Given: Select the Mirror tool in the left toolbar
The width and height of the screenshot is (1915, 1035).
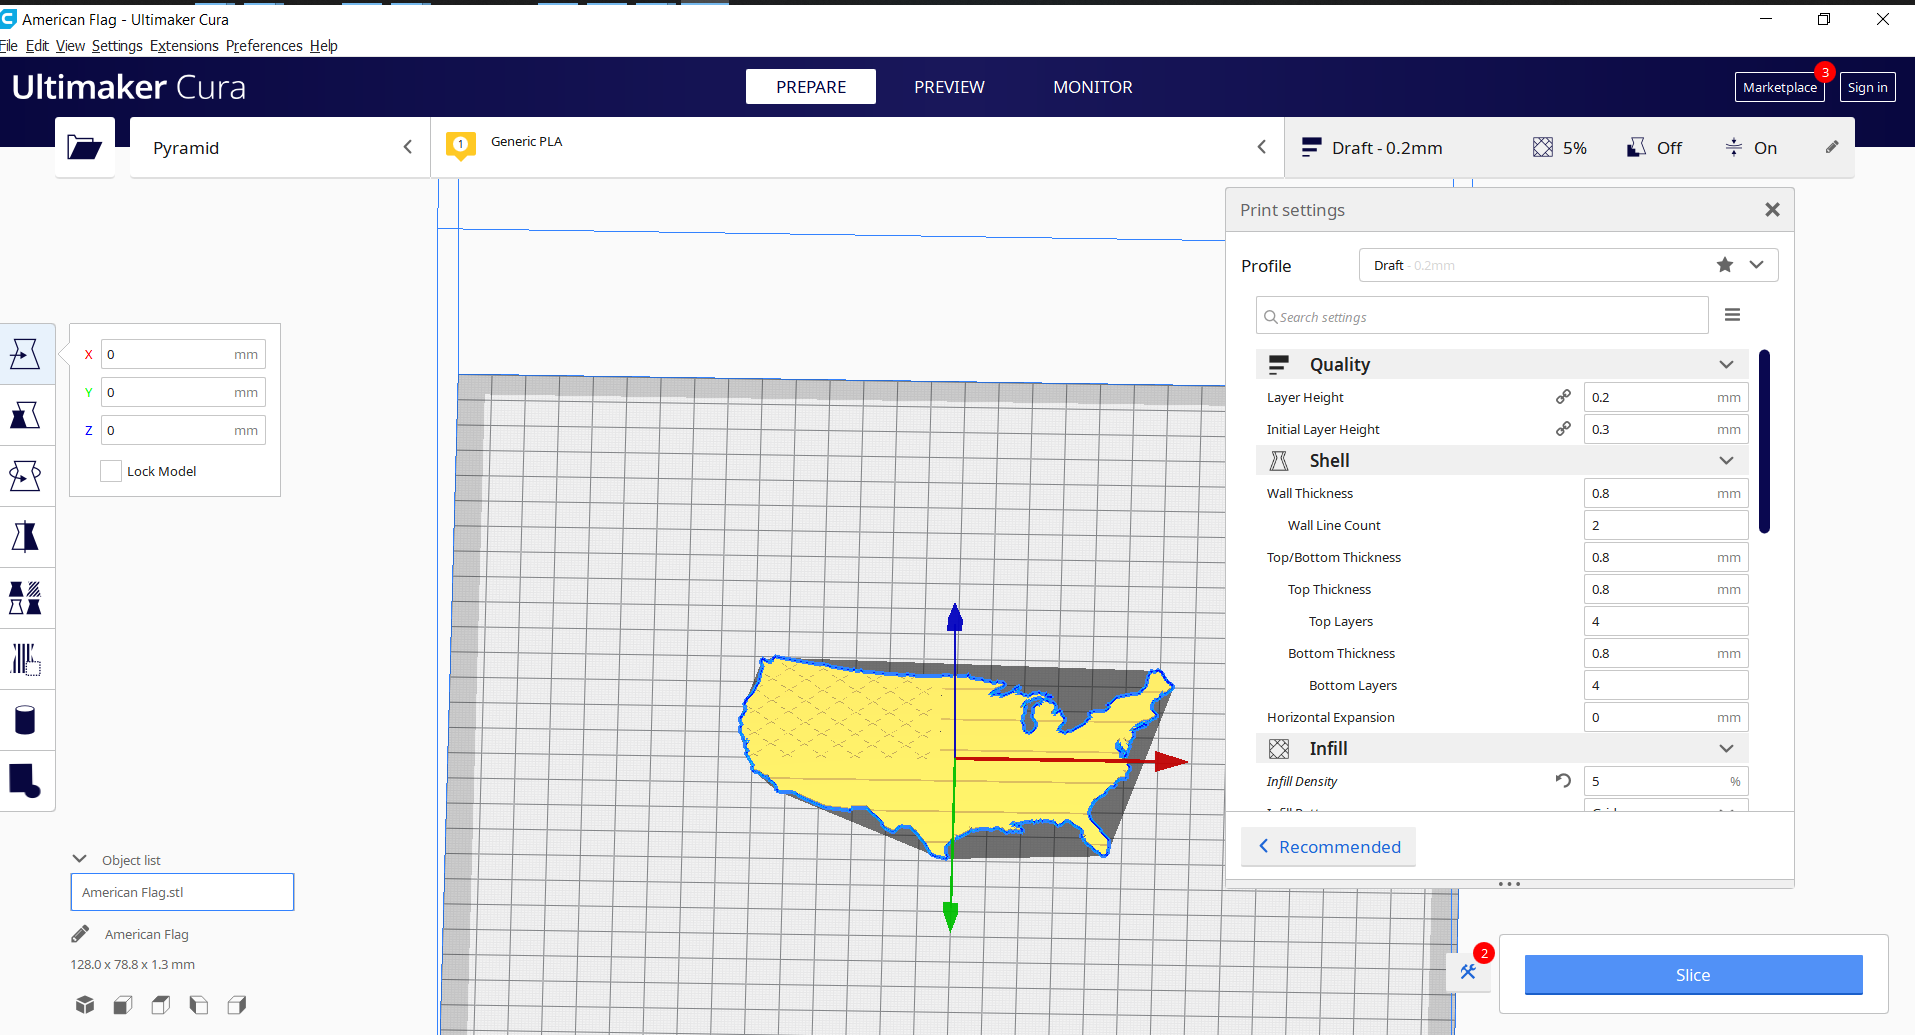Looking at the screenshot, I should (x=25, y=537).
